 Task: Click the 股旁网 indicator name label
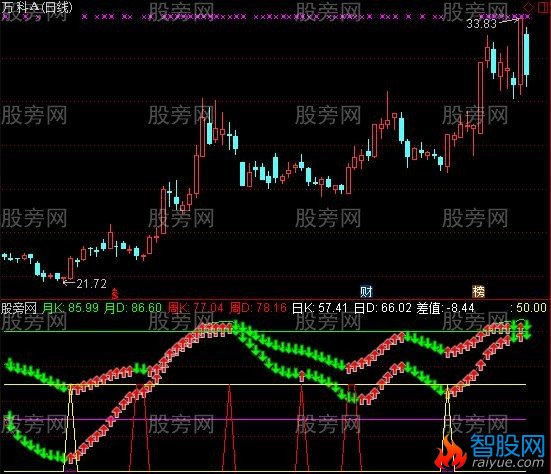coord(19,308)
